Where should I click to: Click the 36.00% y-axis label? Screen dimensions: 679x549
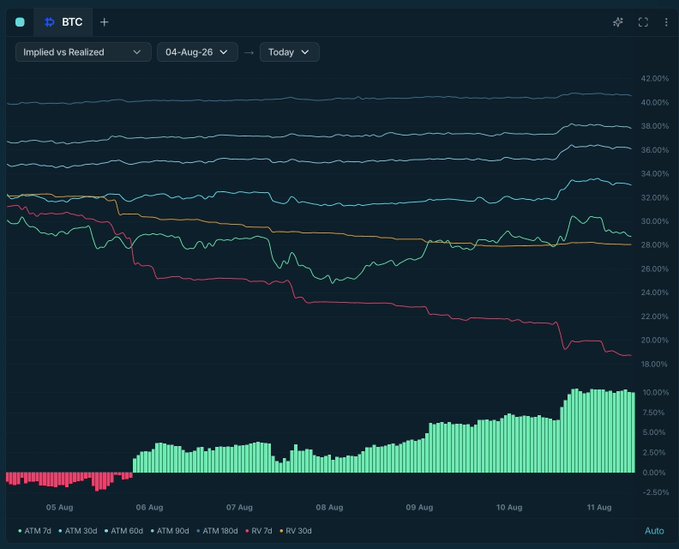[655, 150]
